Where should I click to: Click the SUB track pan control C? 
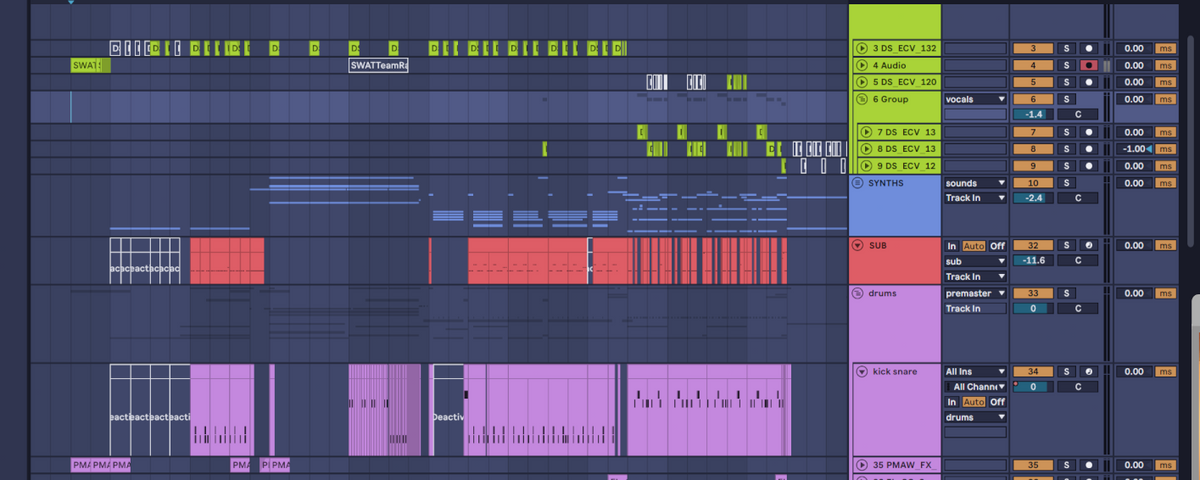(x=1077, y=261)
